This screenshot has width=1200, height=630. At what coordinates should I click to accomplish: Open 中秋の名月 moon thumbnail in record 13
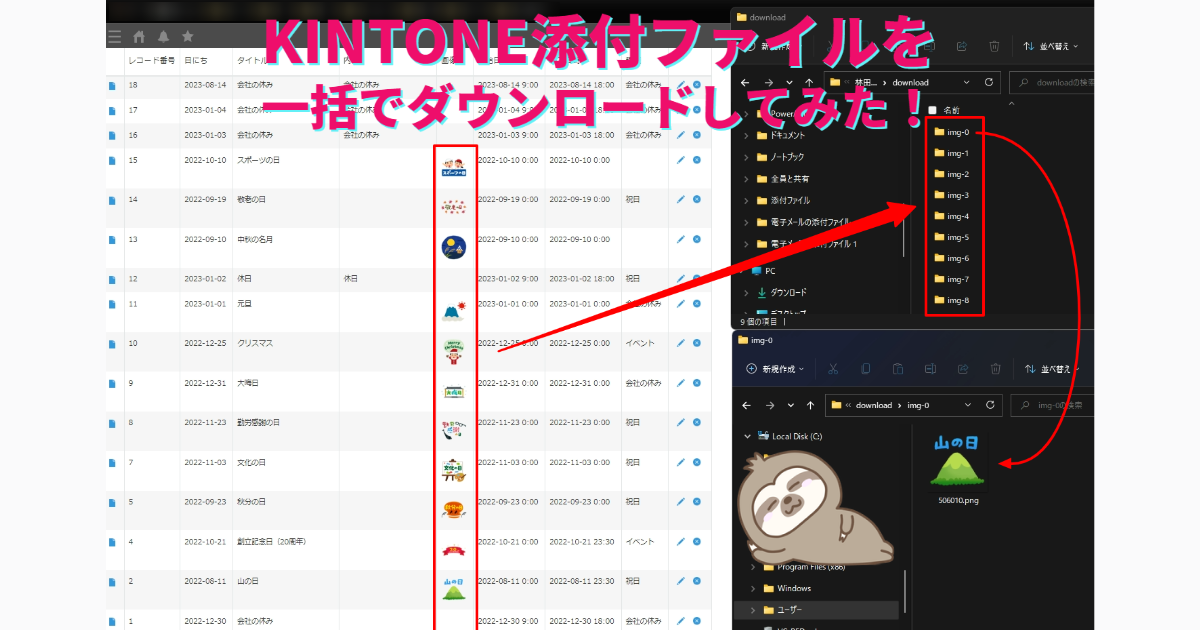tap(454, 246)
